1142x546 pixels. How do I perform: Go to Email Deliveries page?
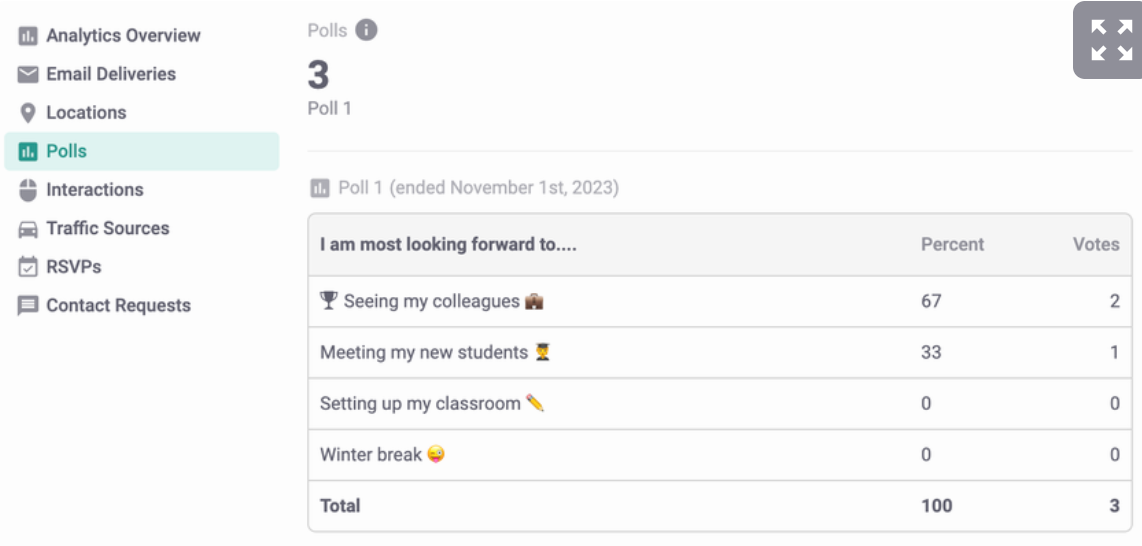click(110, 74)
